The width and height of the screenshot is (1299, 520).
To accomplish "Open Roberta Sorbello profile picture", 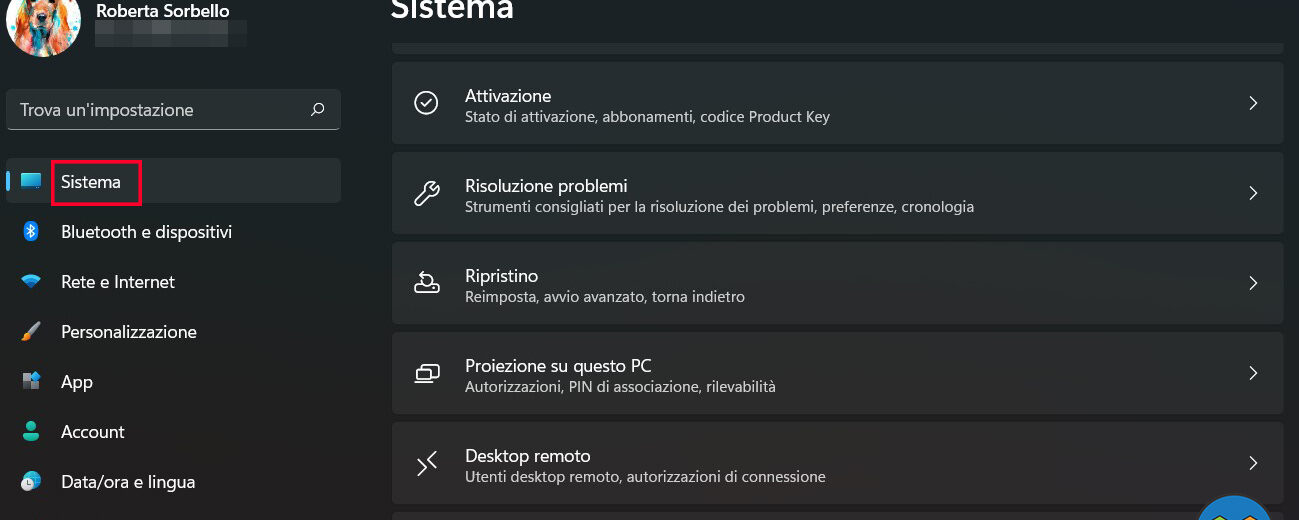I will (x=43, y=25).
